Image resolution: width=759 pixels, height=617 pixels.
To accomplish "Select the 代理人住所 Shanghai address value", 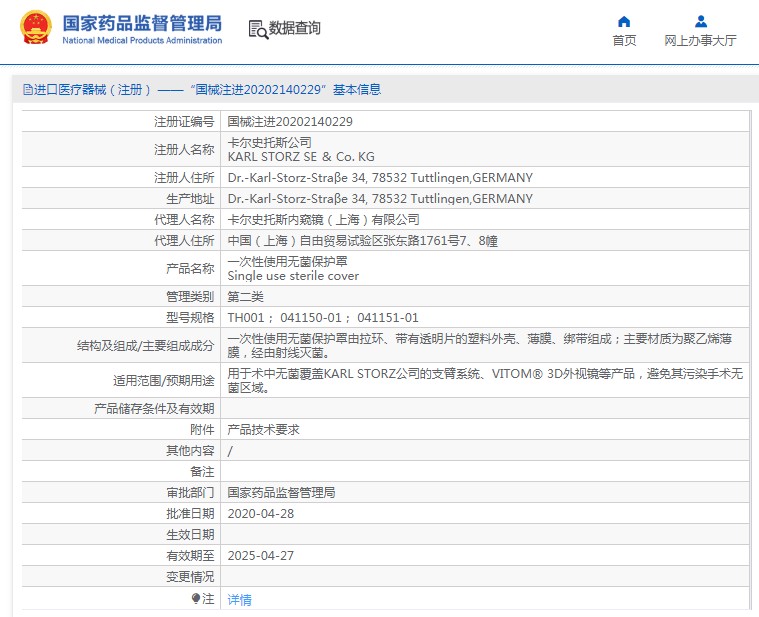I will (363, 241).
